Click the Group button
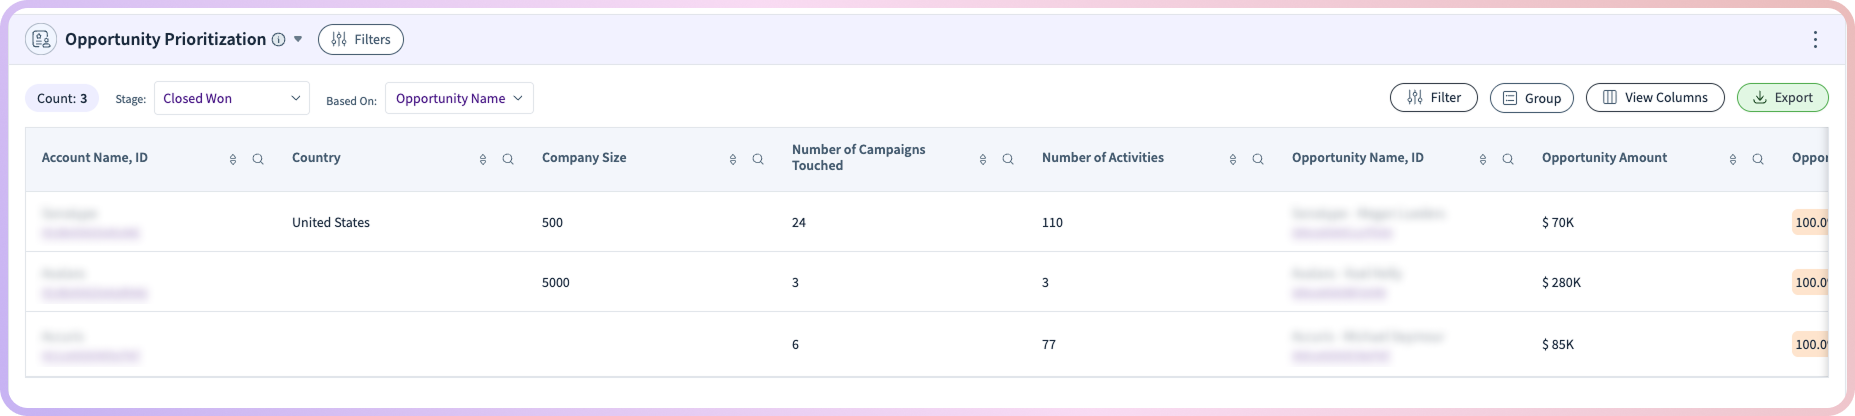 pyautogui.click(x=1531, y=98)
